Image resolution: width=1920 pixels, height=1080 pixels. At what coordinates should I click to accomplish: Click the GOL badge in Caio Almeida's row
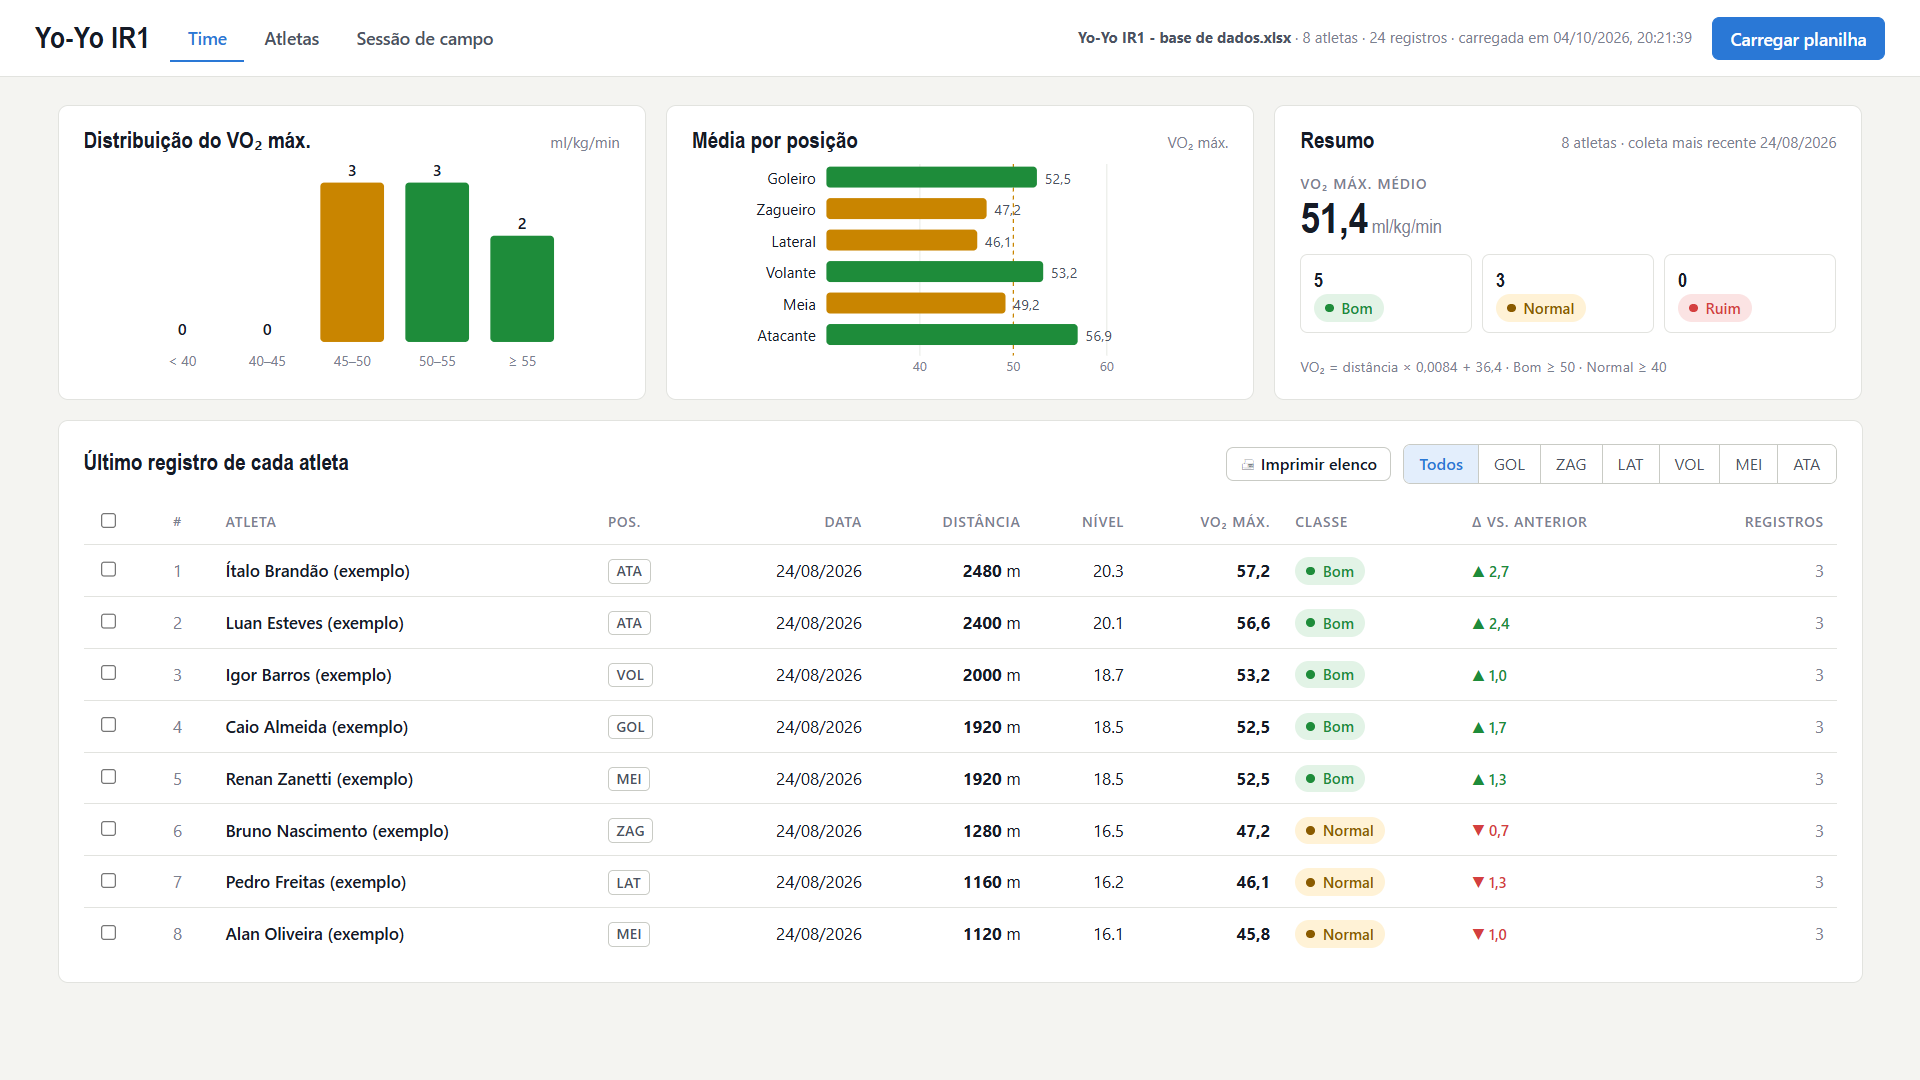pos(630,727)
